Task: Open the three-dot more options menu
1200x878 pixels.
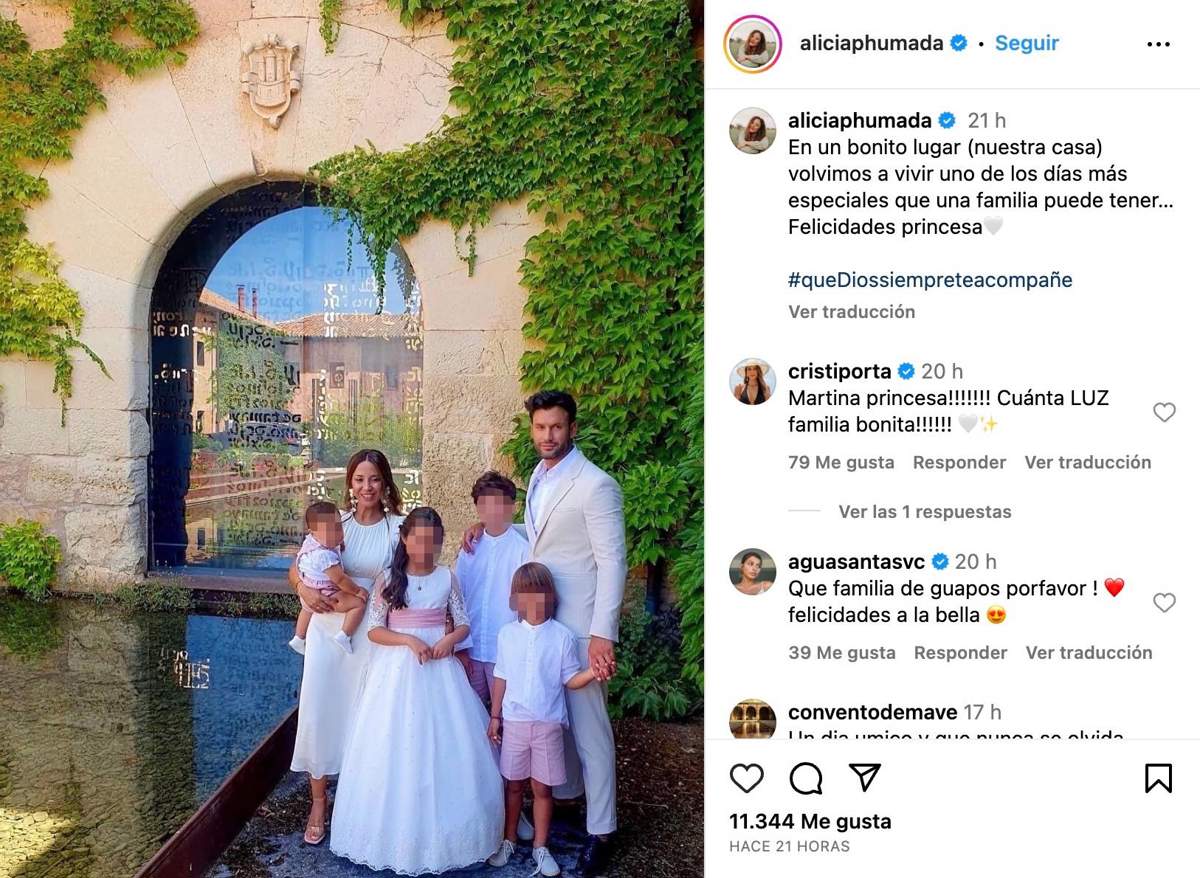Action: pos(1158,44)
